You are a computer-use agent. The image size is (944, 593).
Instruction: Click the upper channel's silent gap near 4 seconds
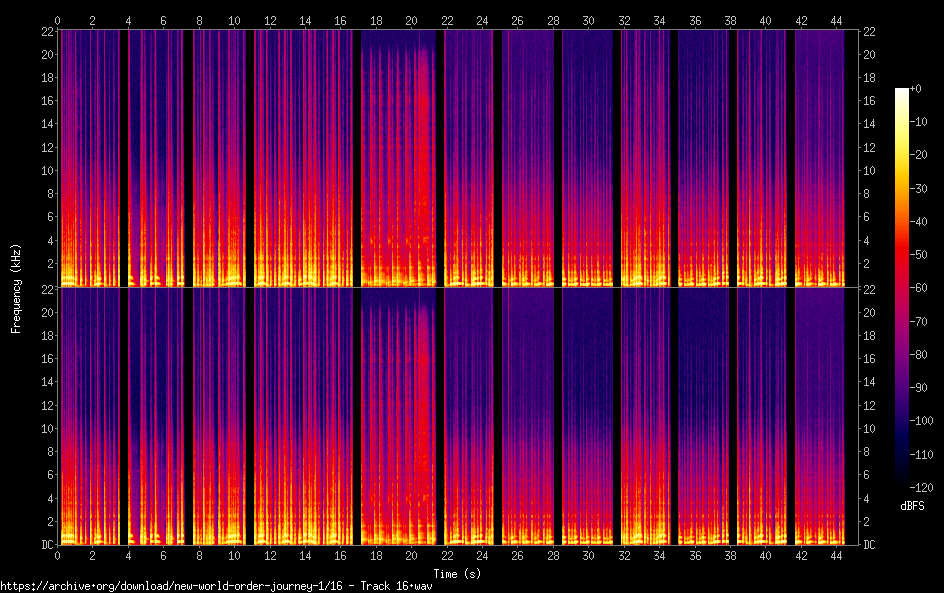pos(124,160)
